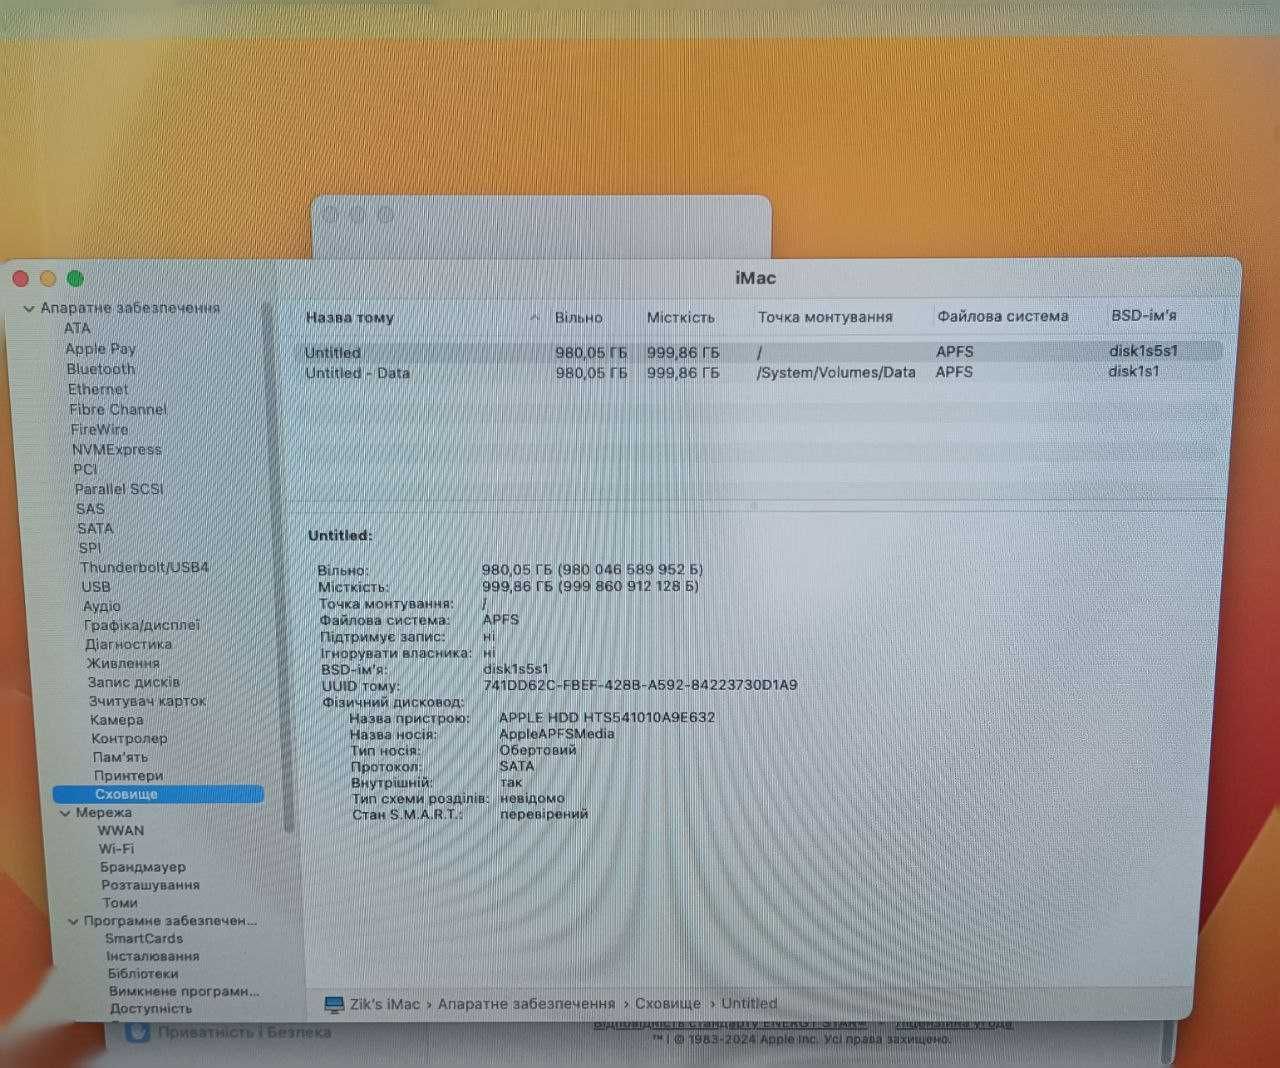
Task: Click /System/Volumes/Data mount point cell
Action: tap(836, 372)
